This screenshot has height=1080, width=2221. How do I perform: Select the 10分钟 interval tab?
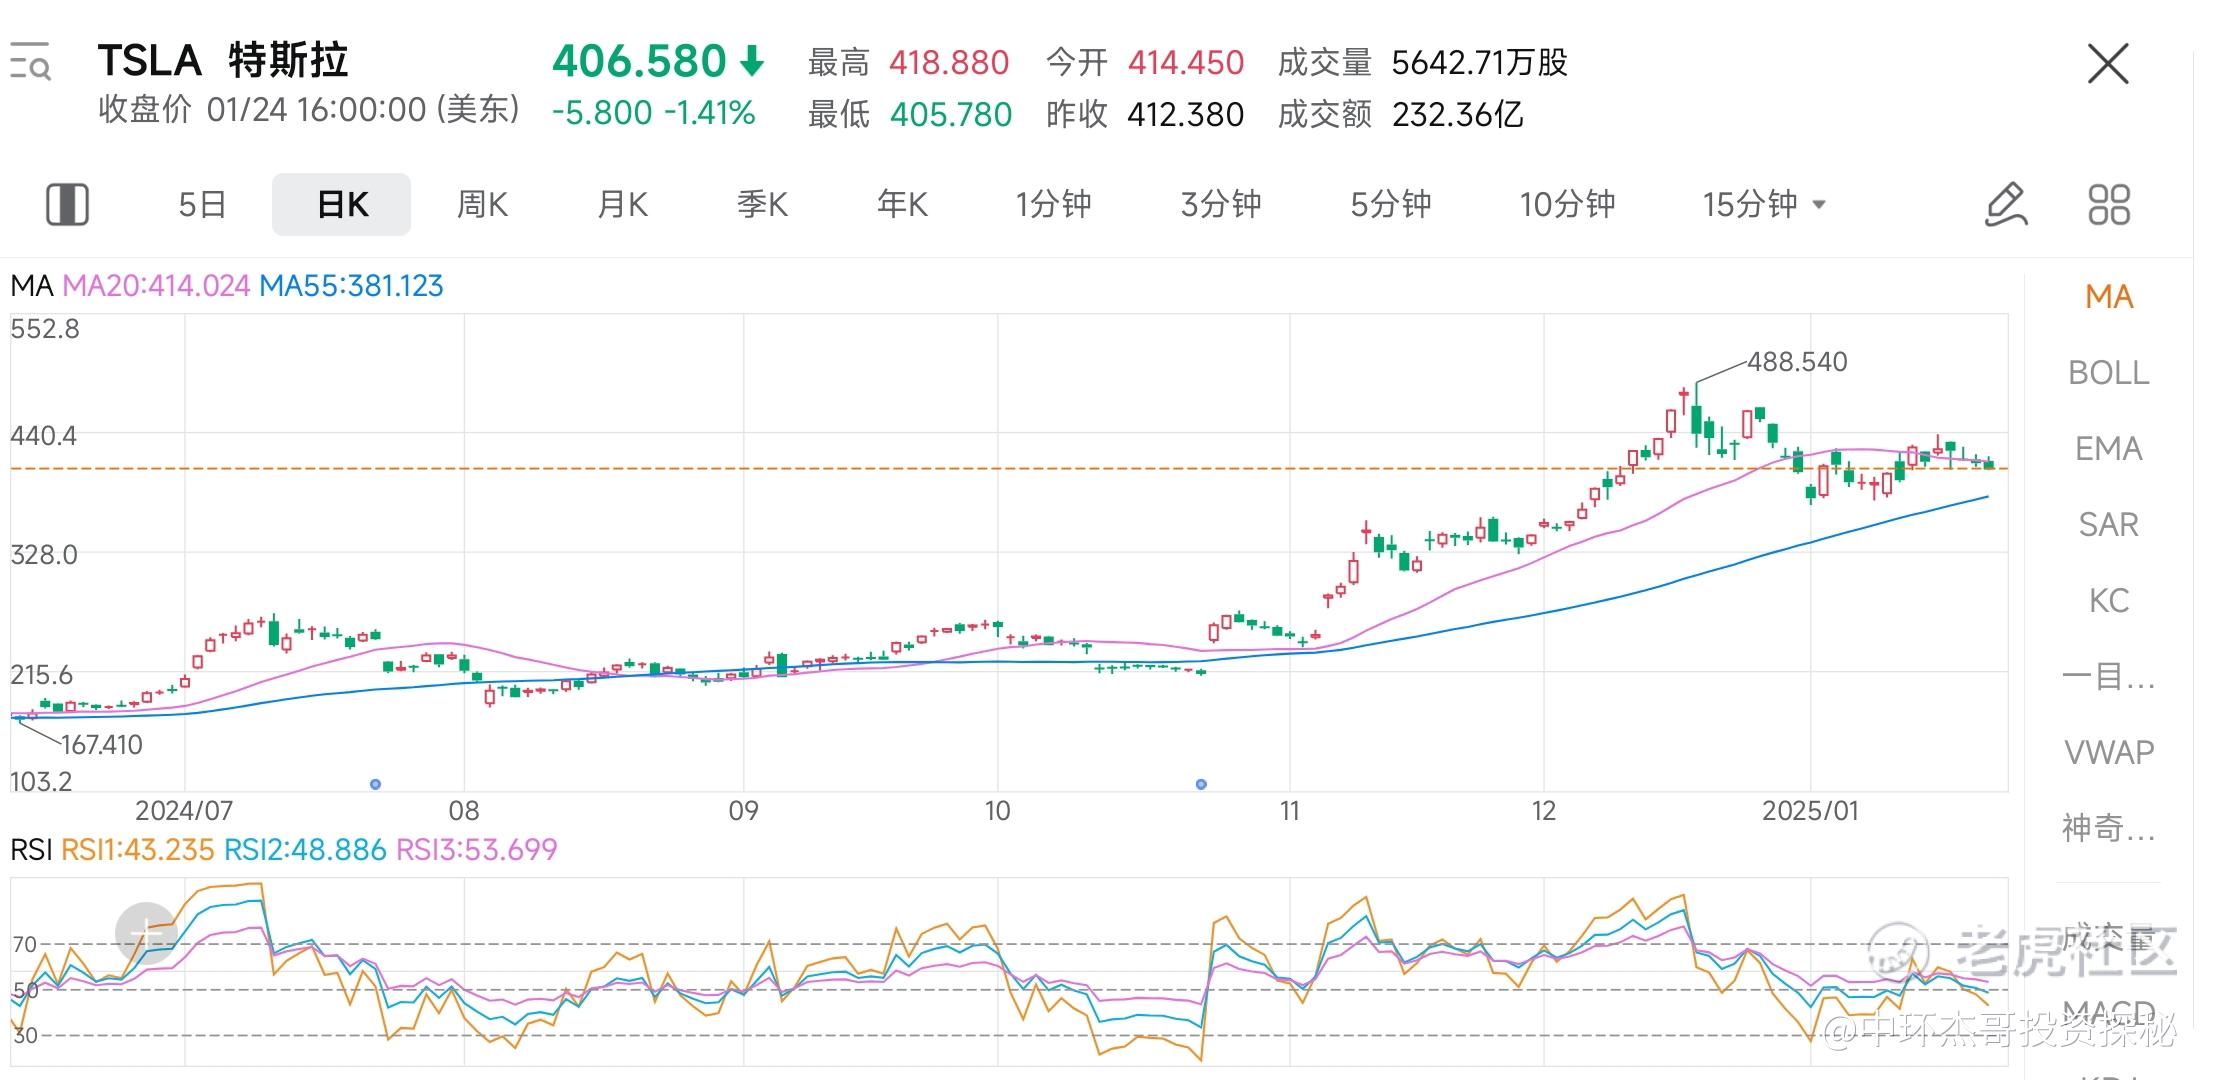click(1567, 204)
